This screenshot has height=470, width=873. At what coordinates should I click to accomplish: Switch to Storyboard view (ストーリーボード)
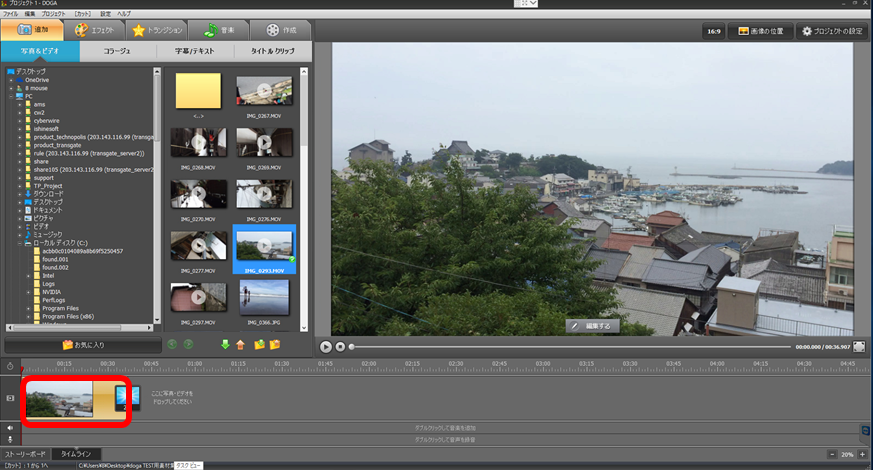26,454
